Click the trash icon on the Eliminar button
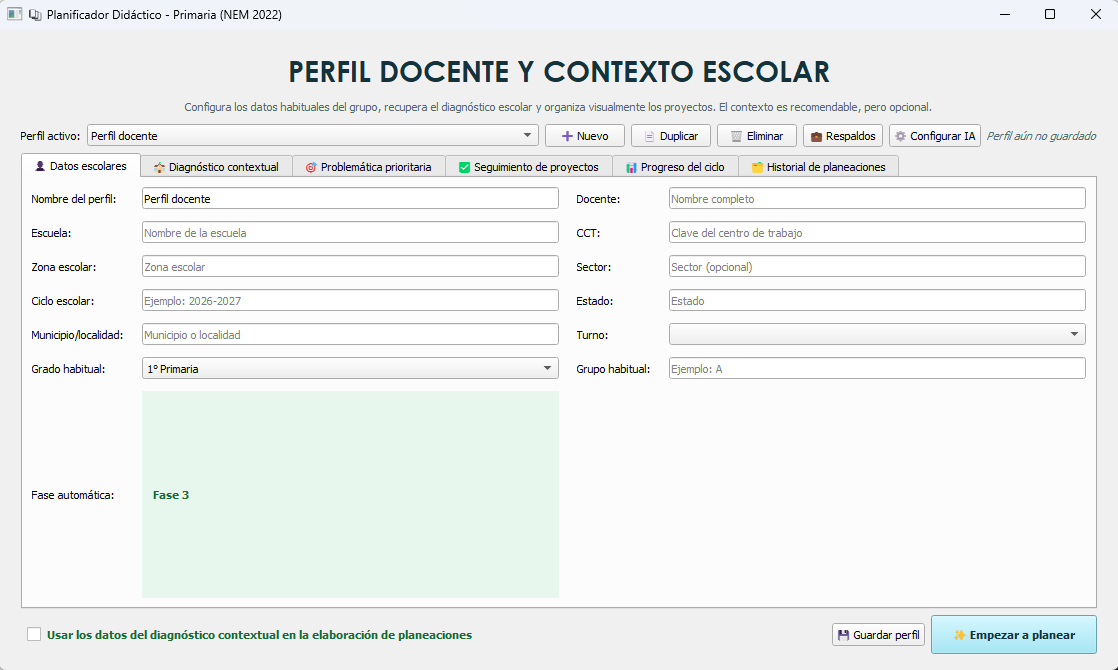This screenshot has height=670, width=1118. 737,136
